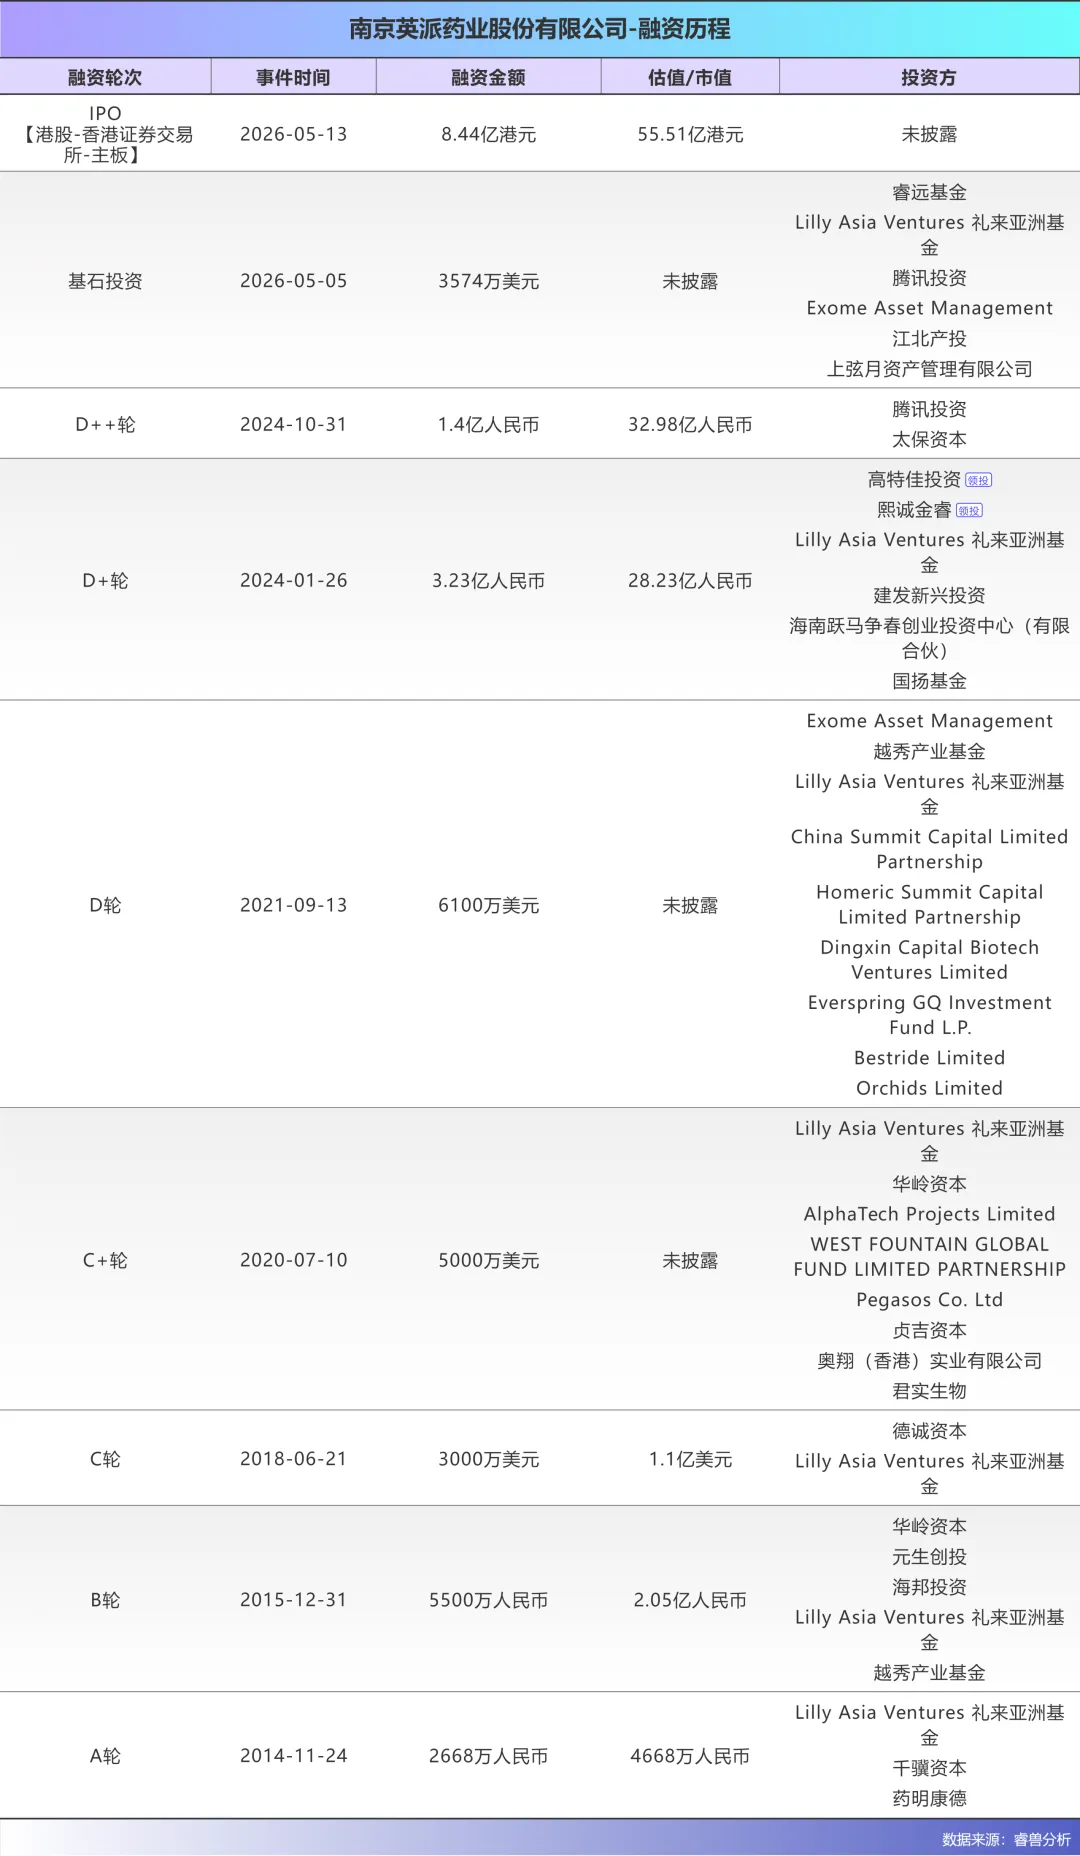Click the amount 6100万美元
The image size is (1080, 1856).
point(488,905)
